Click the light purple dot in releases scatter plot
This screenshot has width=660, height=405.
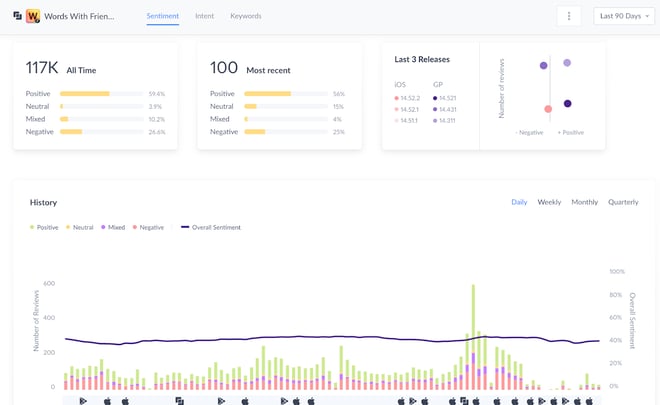pos(567,63)
